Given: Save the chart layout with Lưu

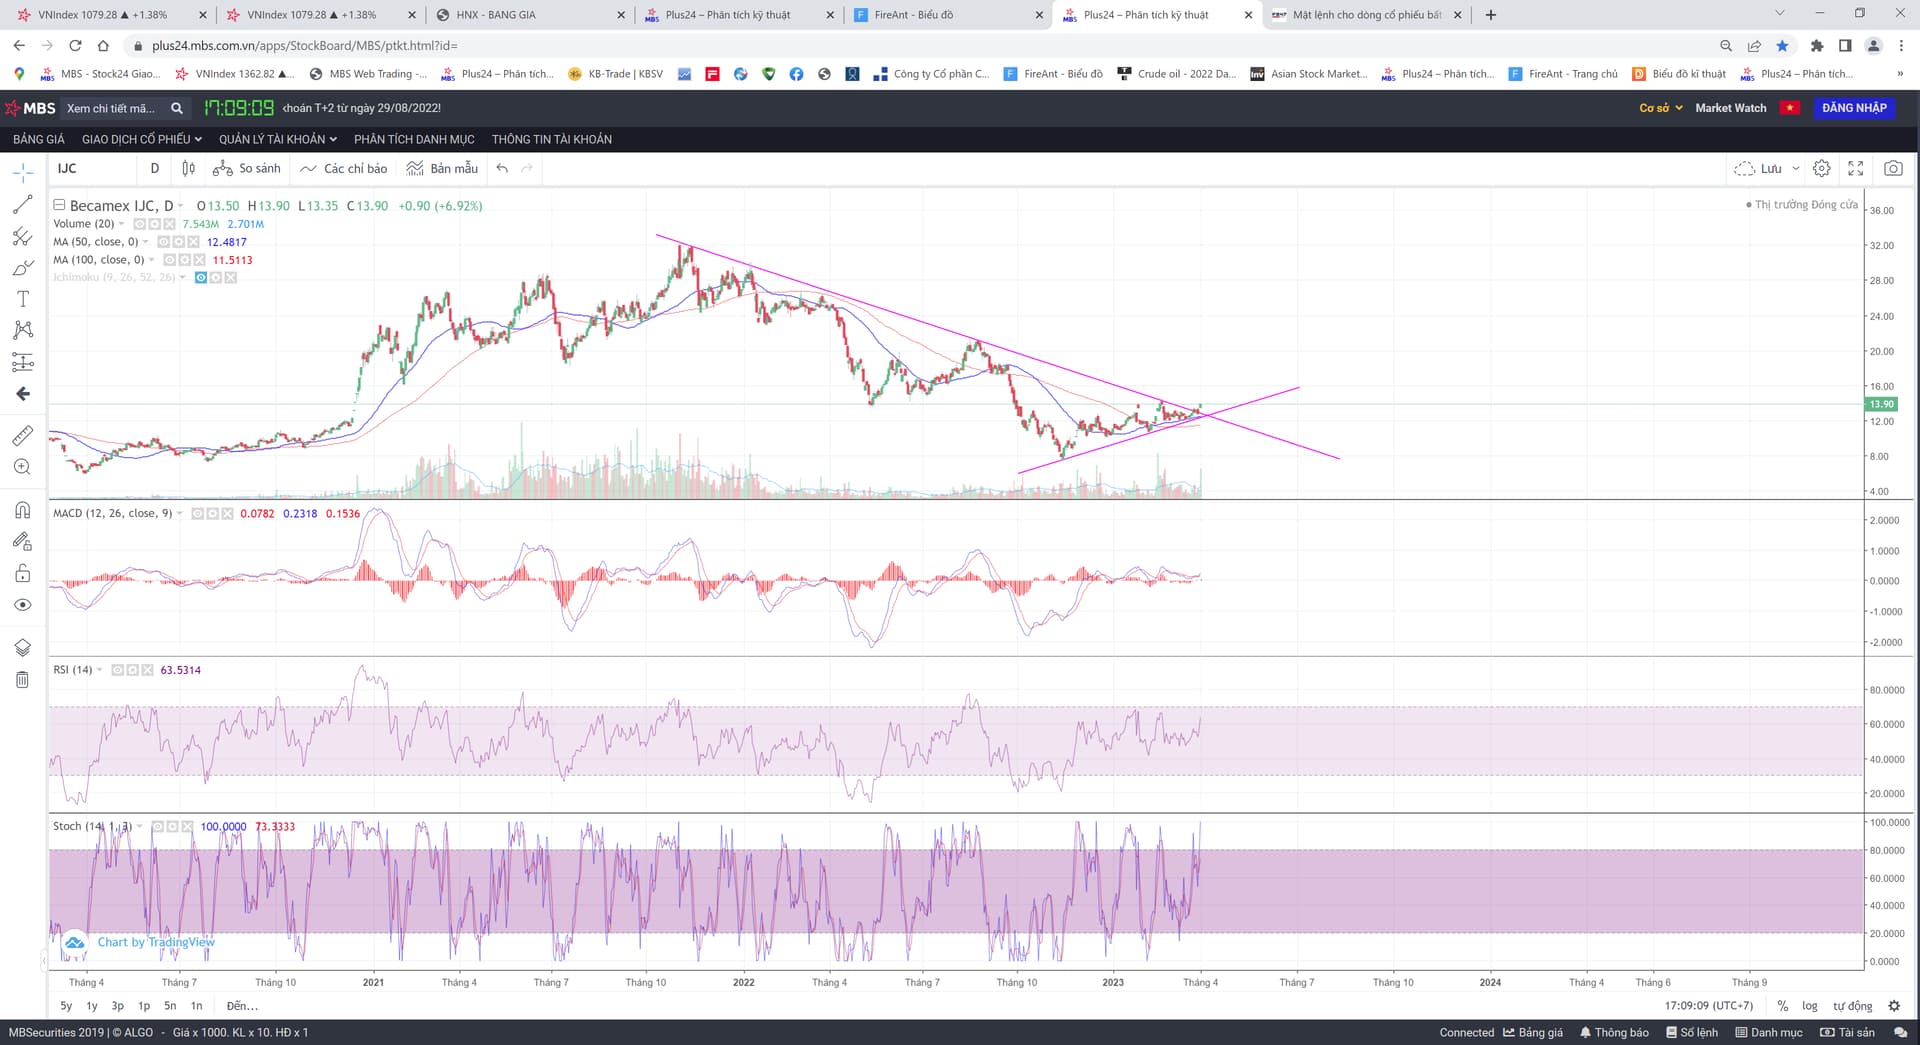Looking at the screenshot, I should (x=1758, y=168).
